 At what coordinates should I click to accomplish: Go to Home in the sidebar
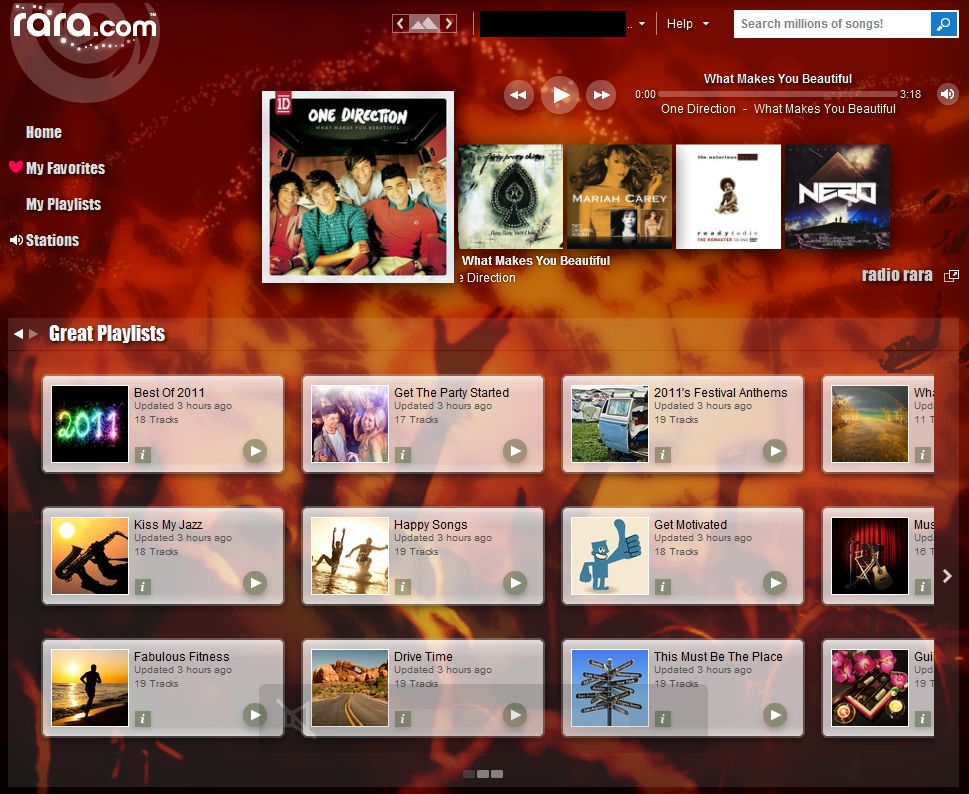(44, 132)
